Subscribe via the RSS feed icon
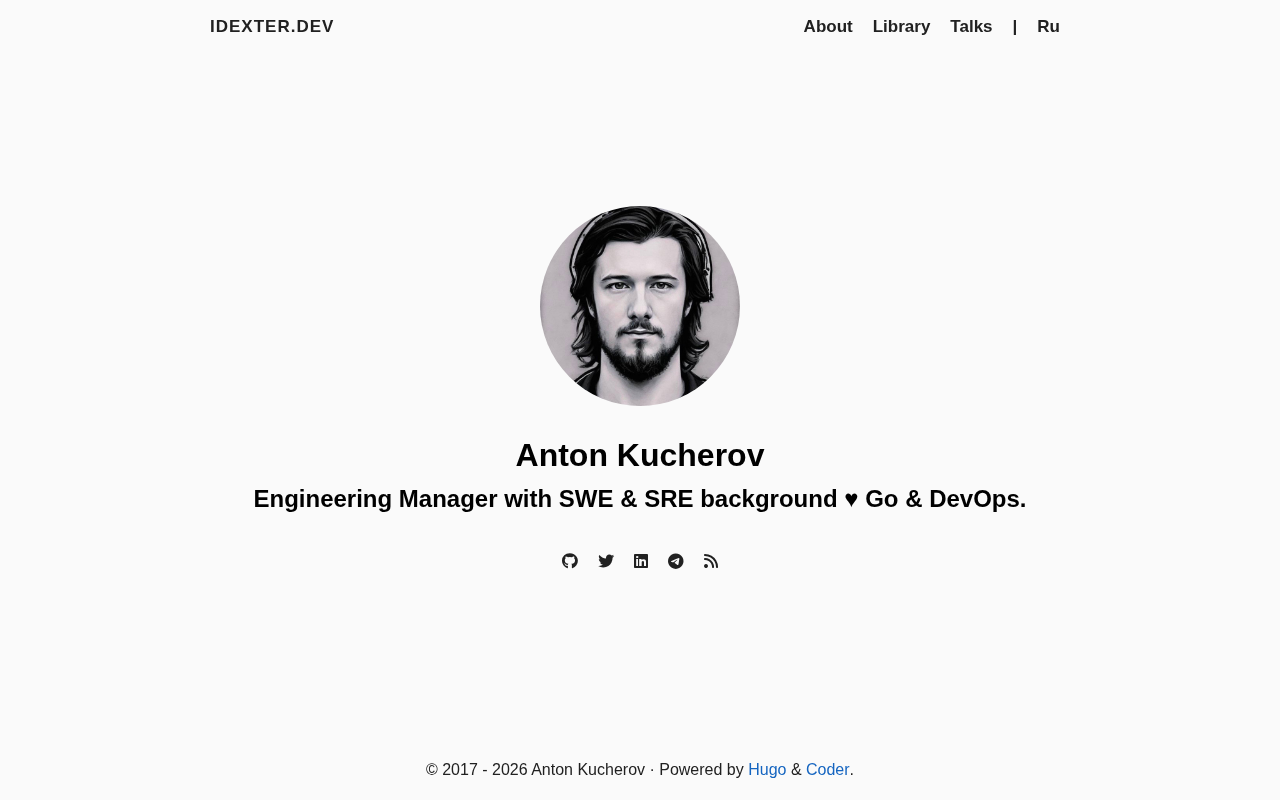 [711, 561]
